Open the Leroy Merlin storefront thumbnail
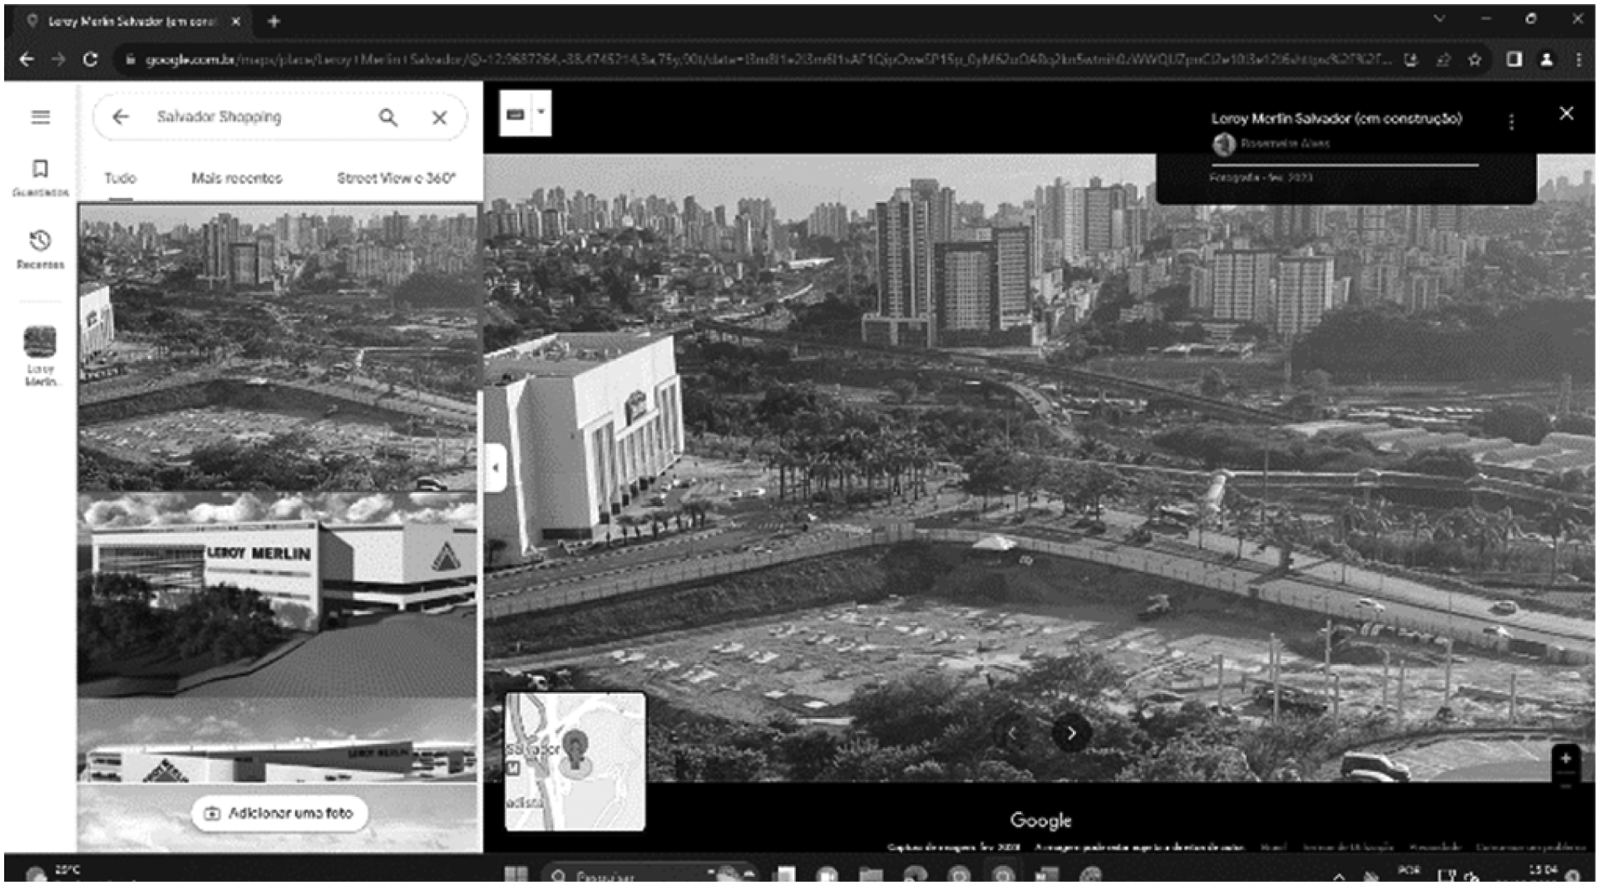The height and width of the screenshot is (886, 1600). 278,594
